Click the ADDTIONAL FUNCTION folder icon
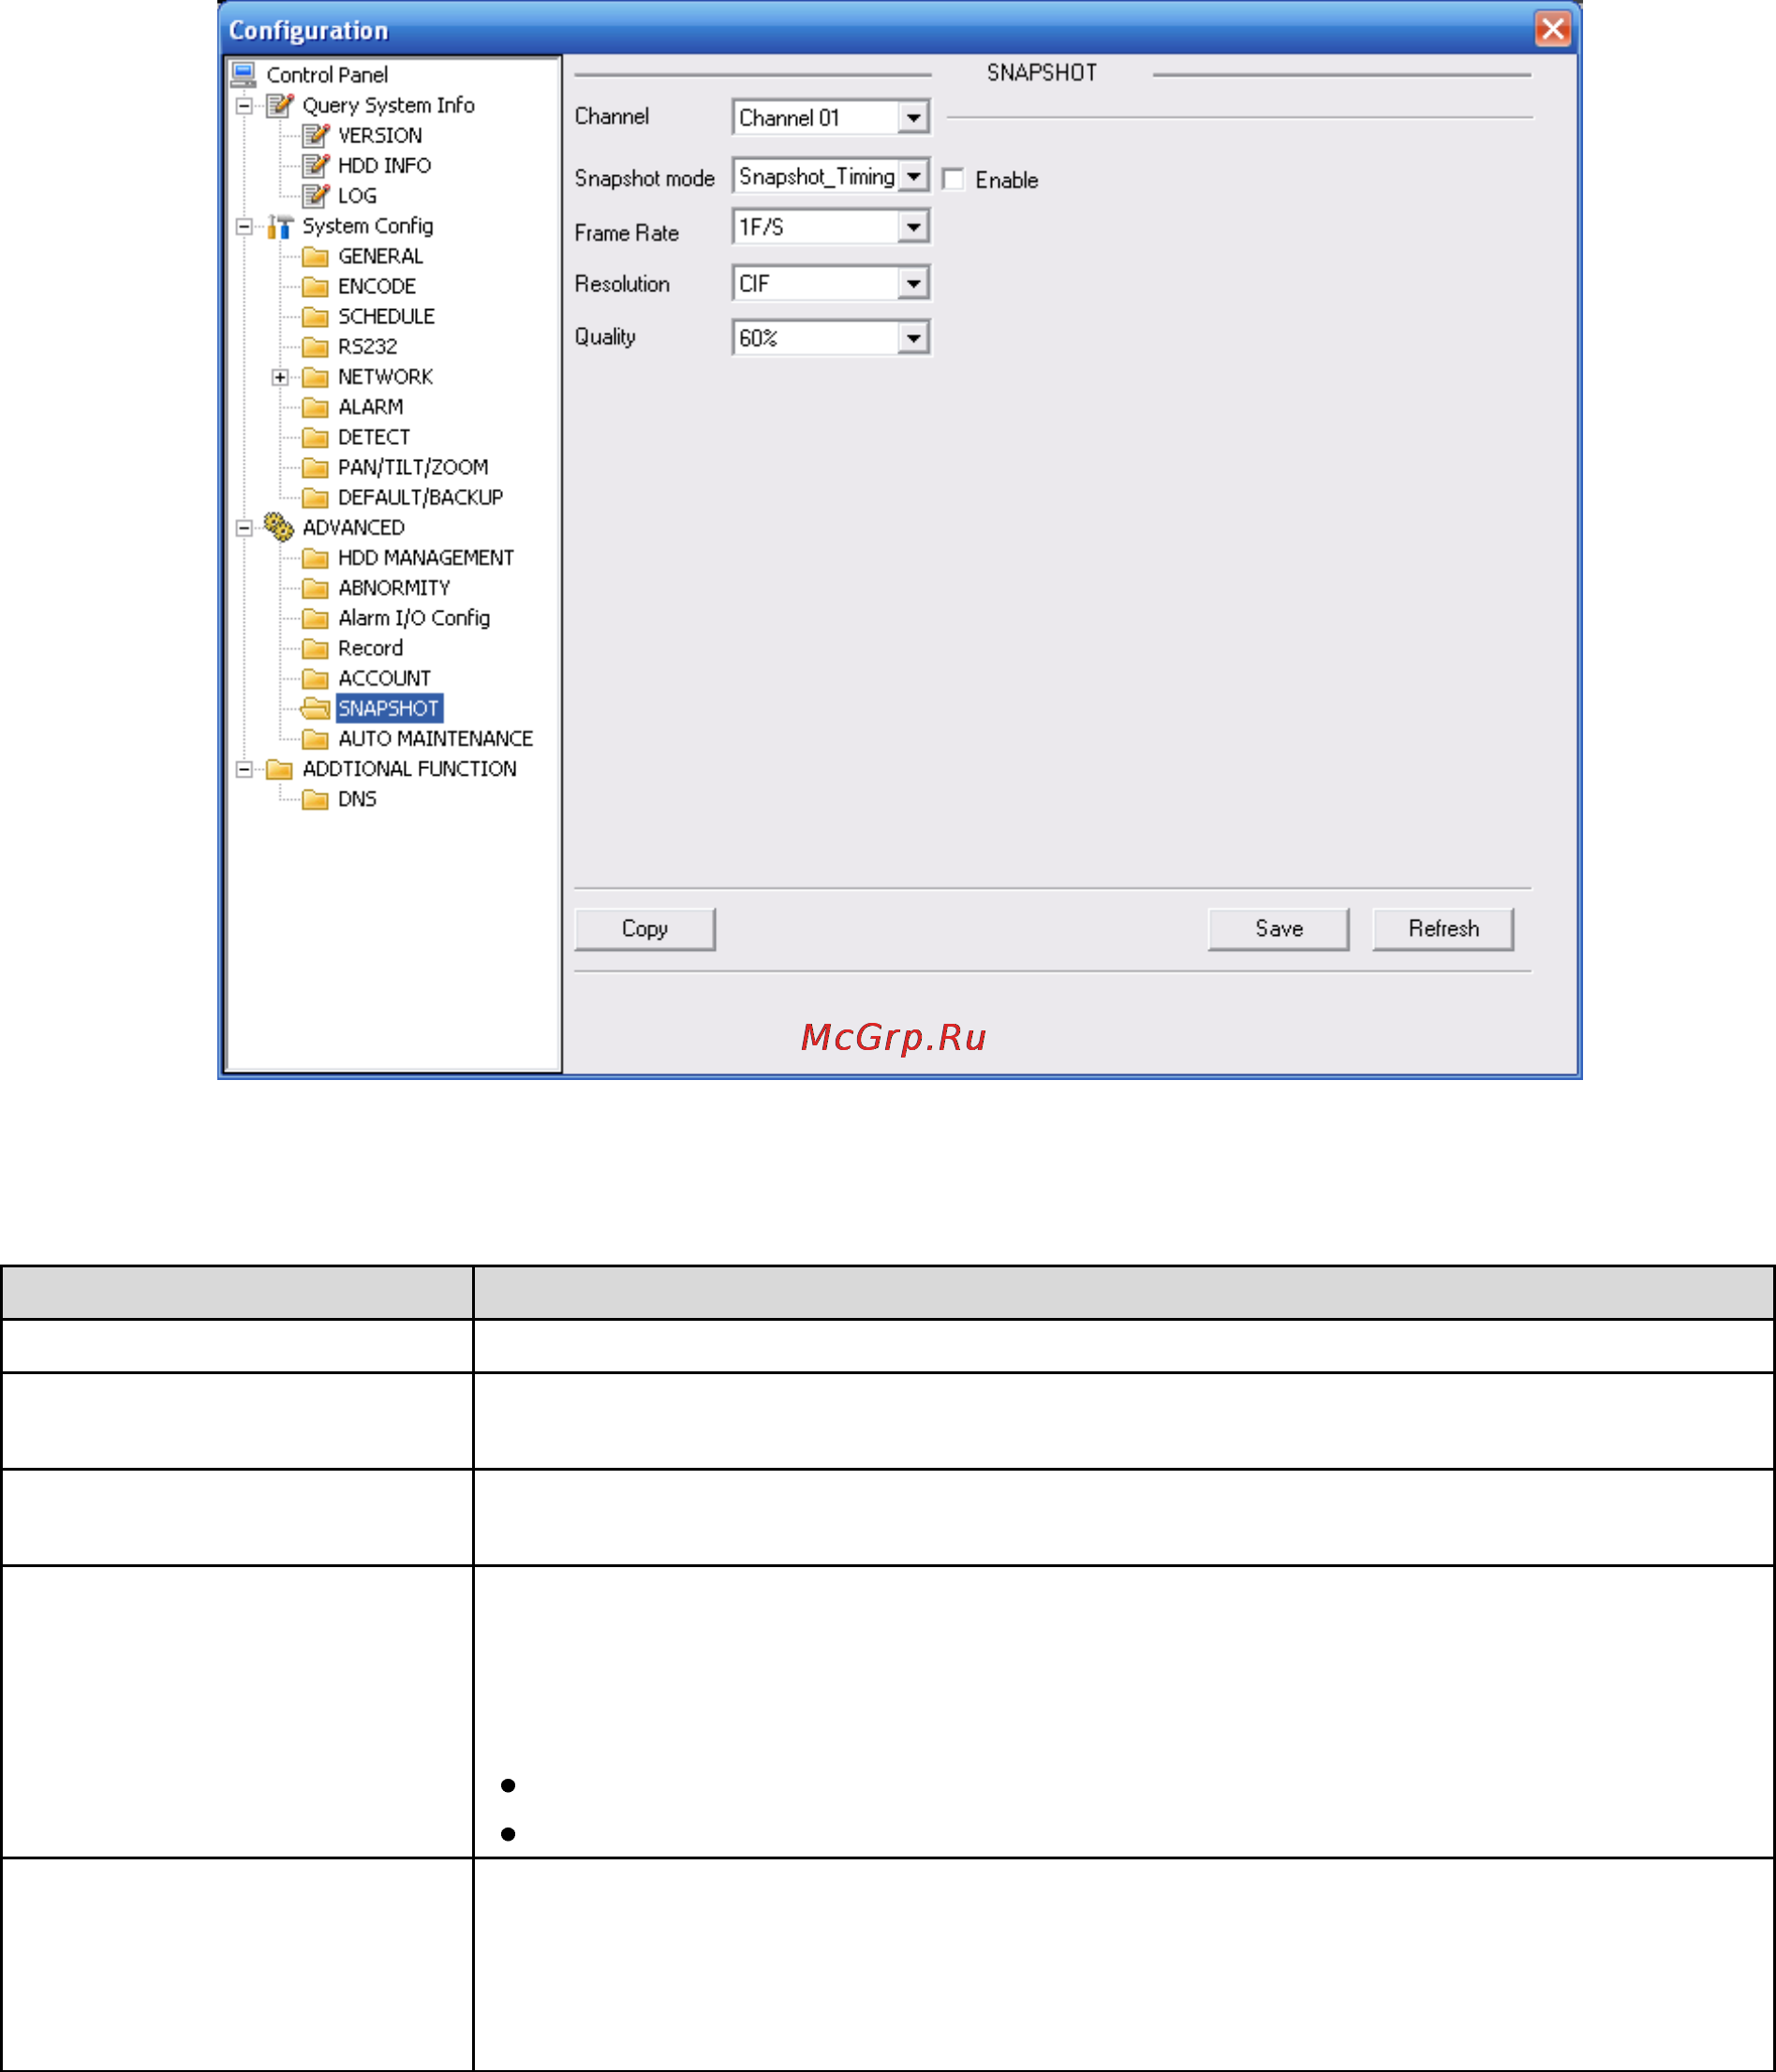 279,769
